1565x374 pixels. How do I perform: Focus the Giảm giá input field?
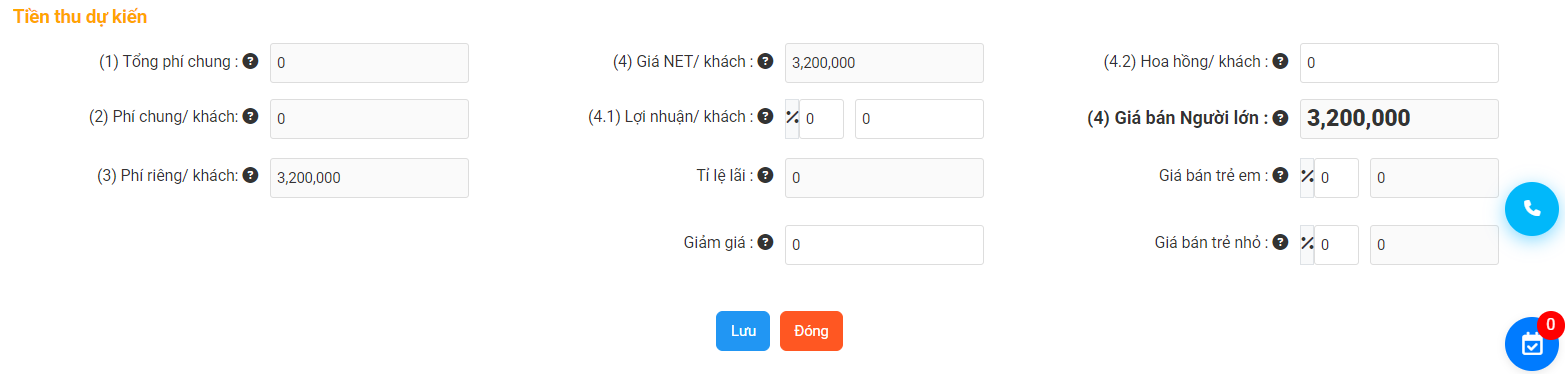(x=884, y=245)
